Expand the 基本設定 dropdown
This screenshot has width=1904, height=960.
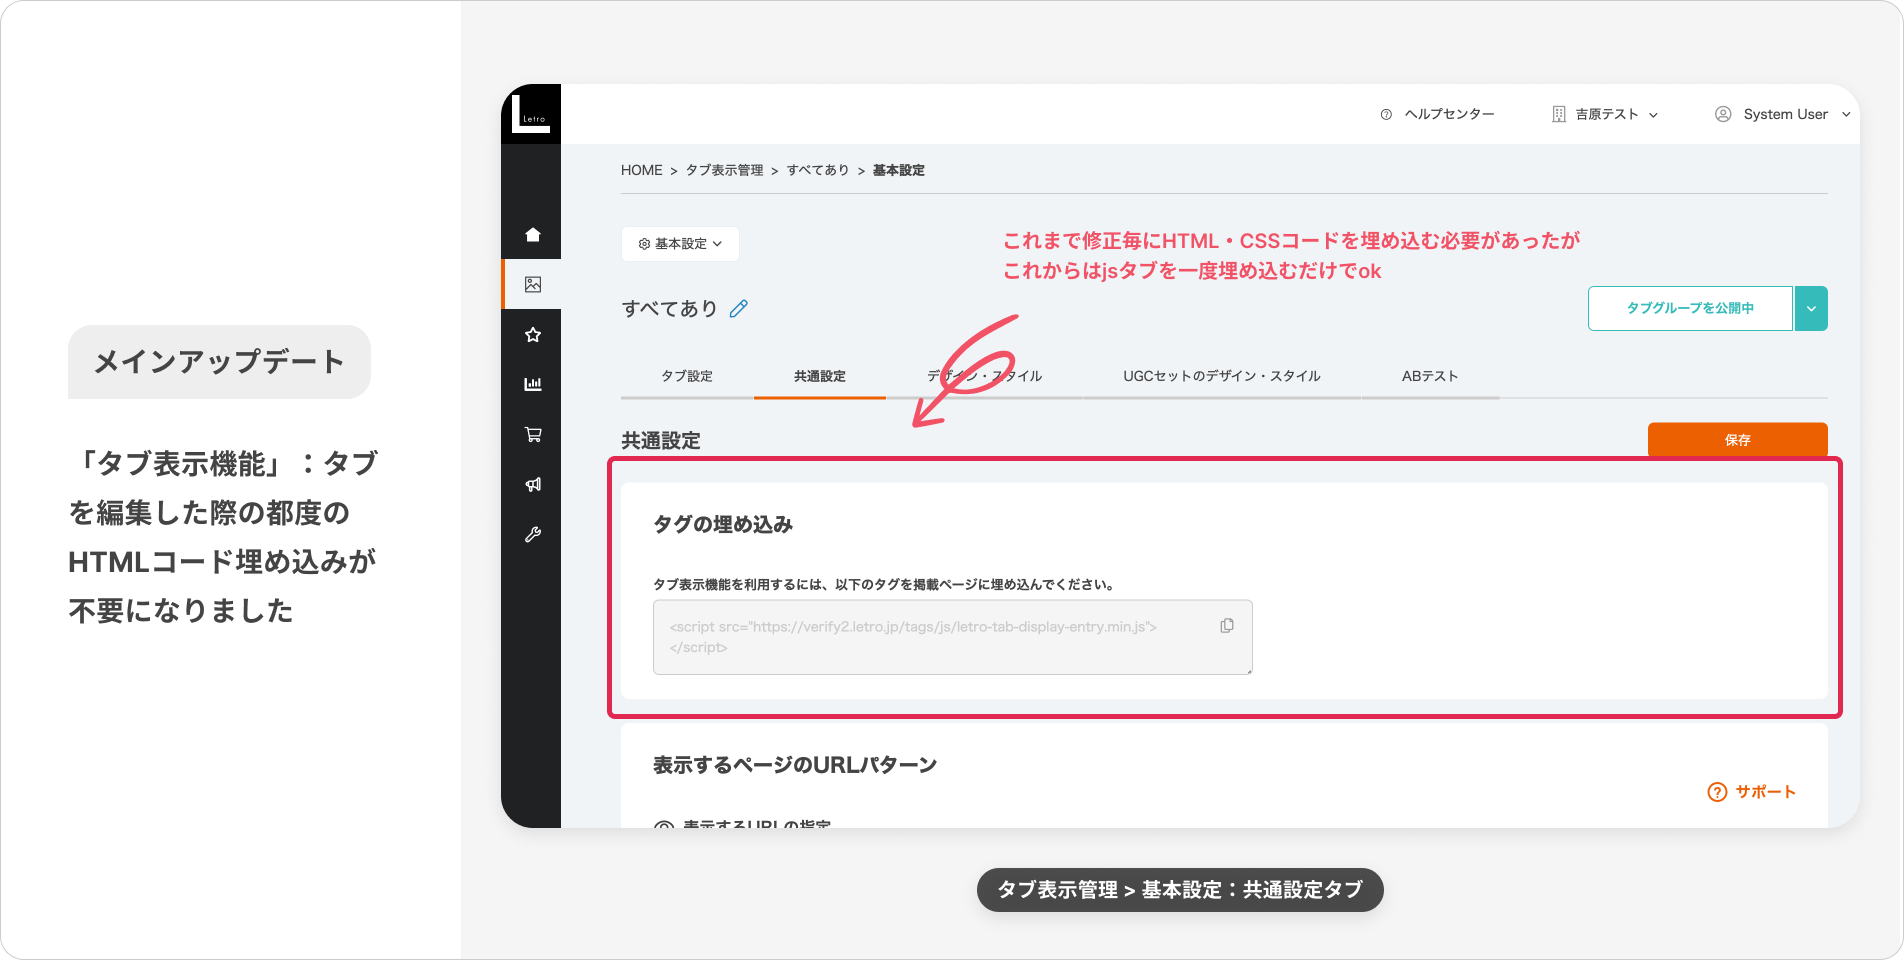tap(680, 244)
